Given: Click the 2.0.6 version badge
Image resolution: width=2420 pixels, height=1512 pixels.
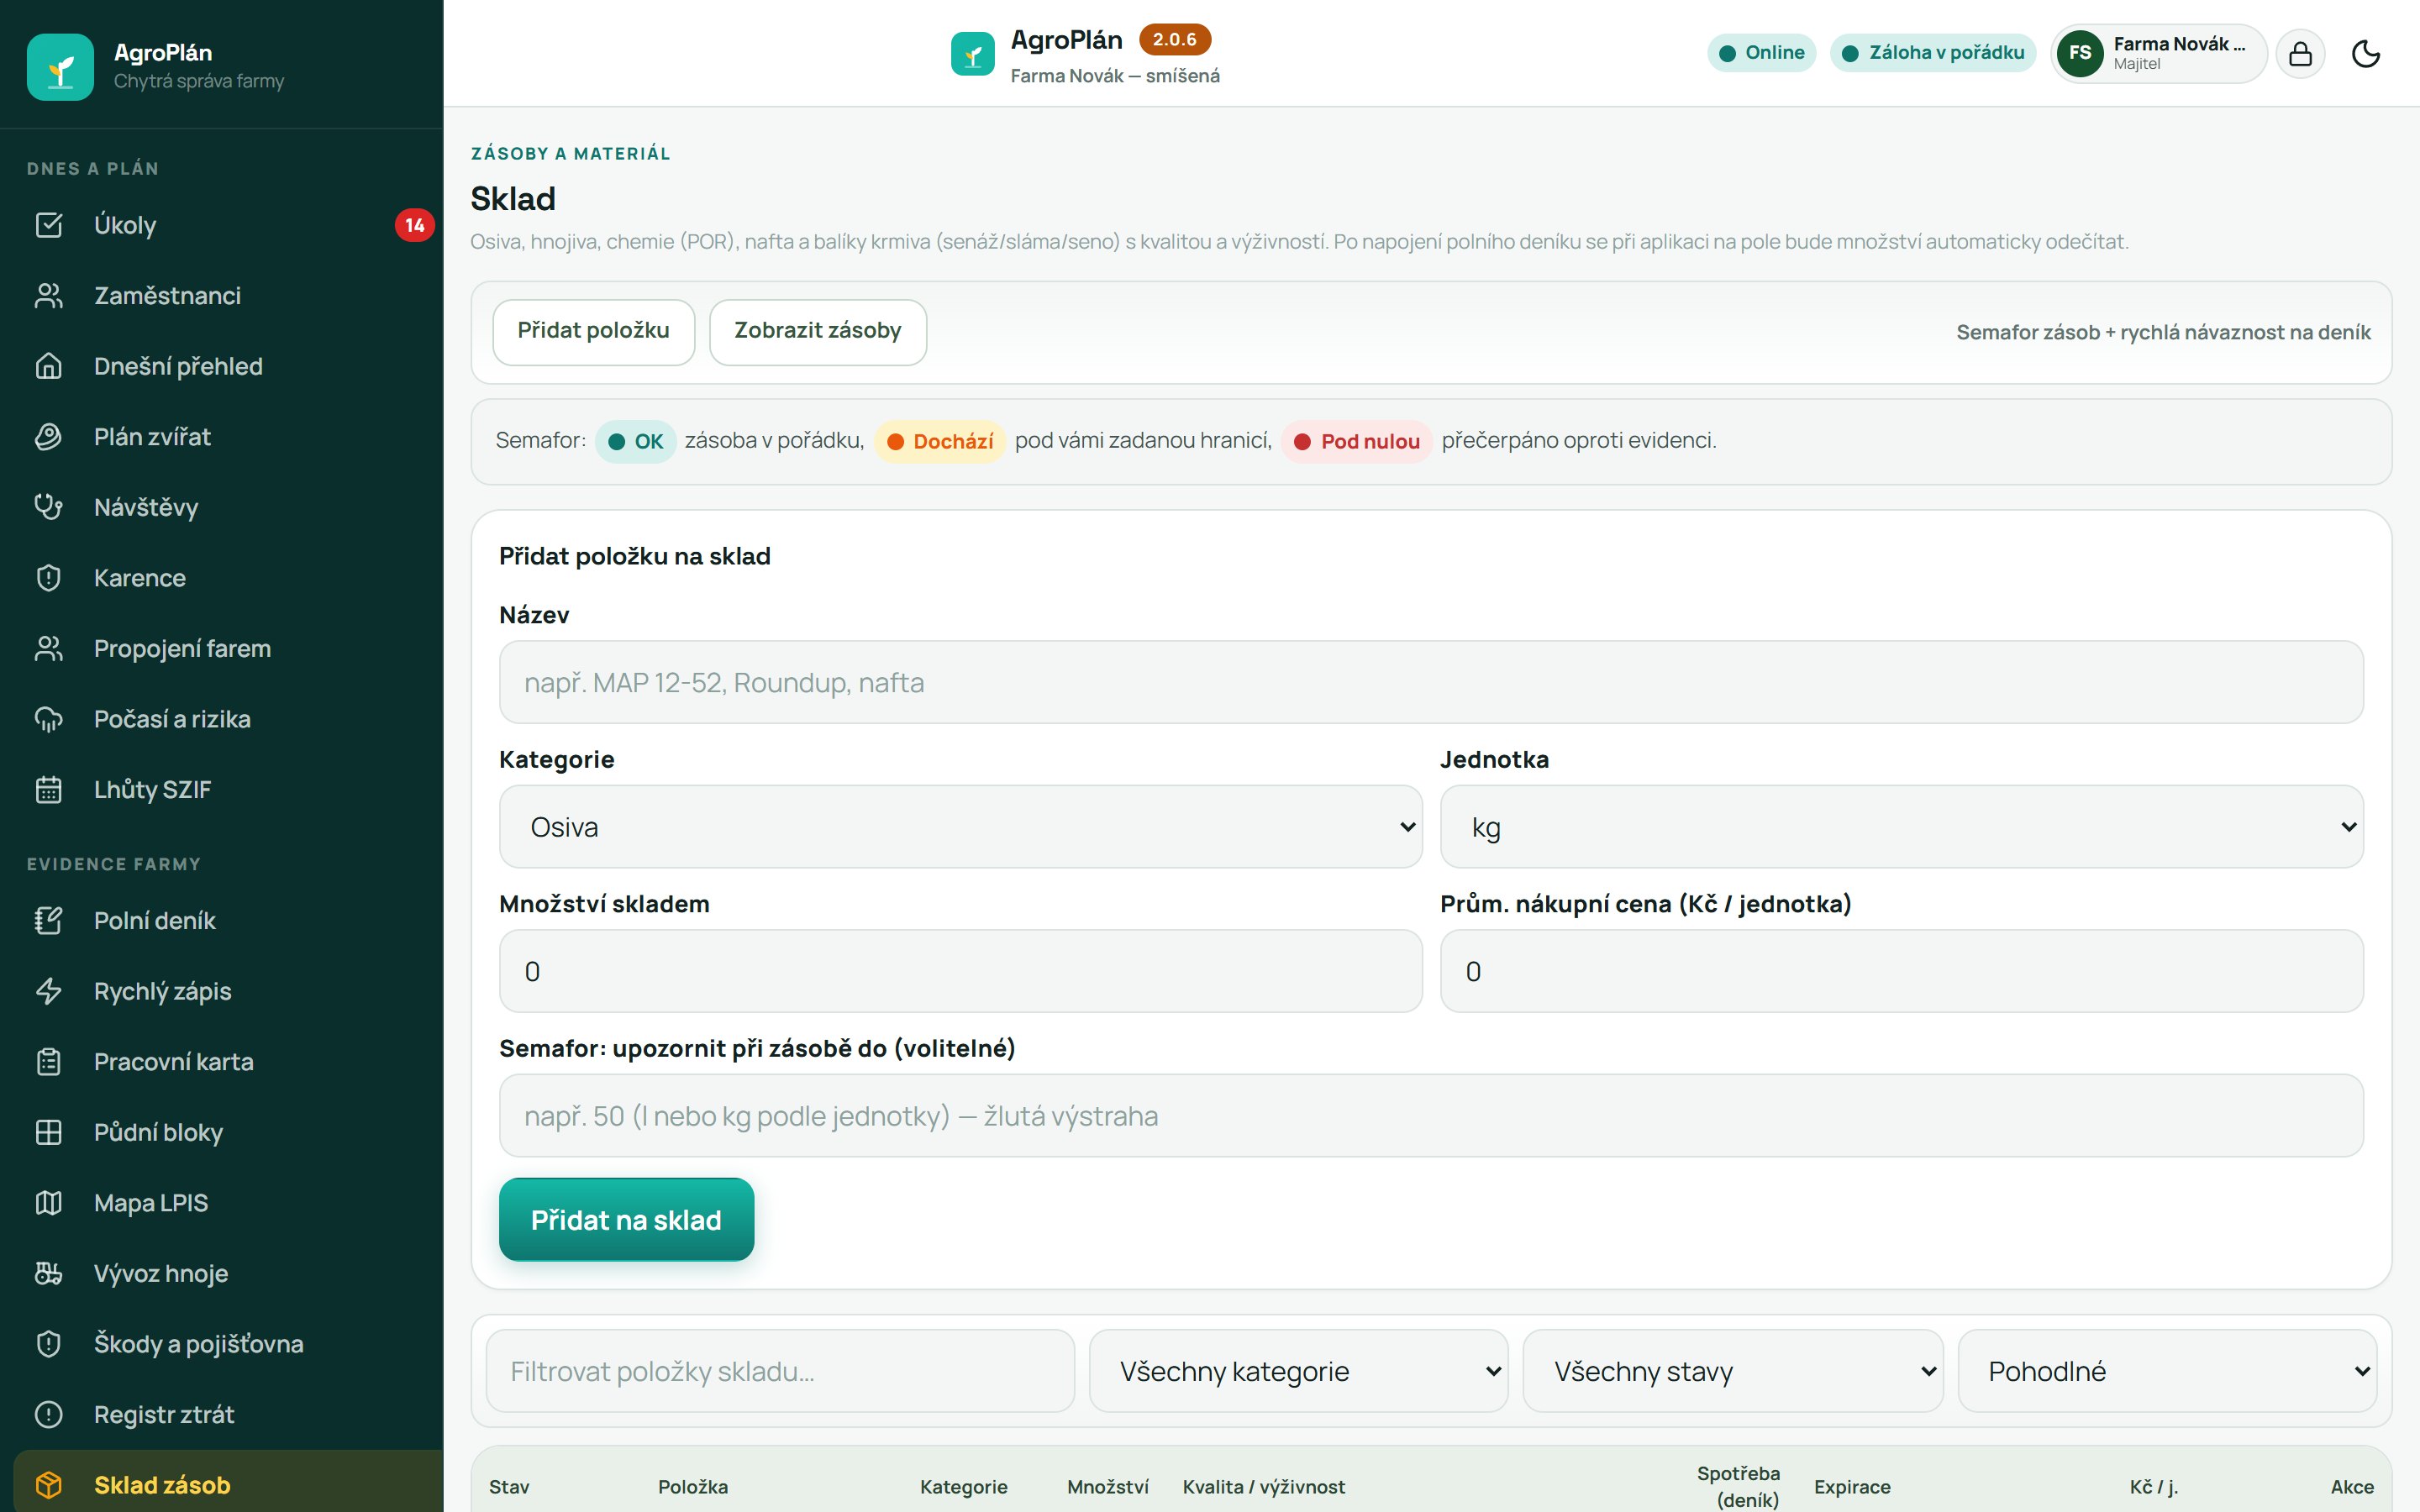Looking at the screenshot, I should (x=1174, y=39).
